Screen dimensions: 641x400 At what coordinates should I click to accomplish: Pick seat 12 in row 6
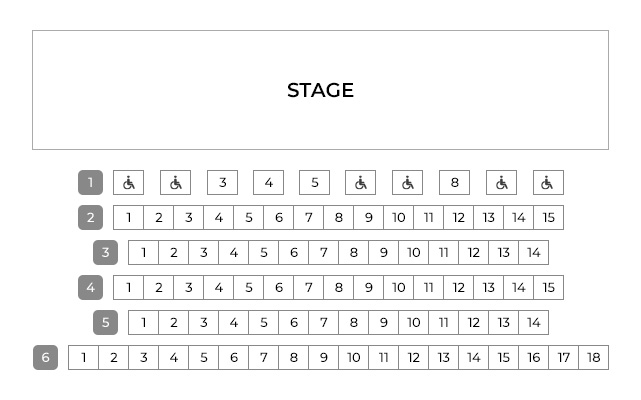(414, 357)
